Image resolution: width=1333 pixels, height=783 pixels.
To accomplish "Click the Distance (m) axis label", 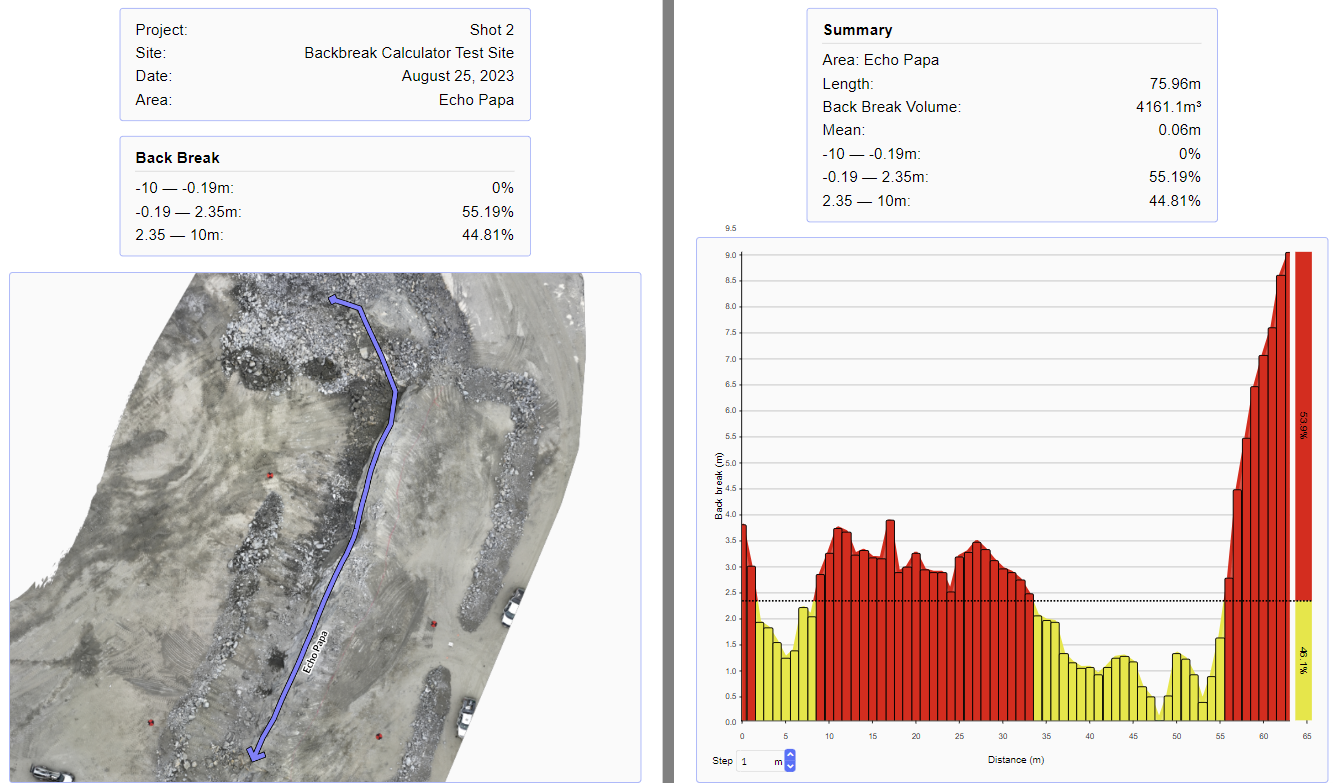I will coord(1018,760).
